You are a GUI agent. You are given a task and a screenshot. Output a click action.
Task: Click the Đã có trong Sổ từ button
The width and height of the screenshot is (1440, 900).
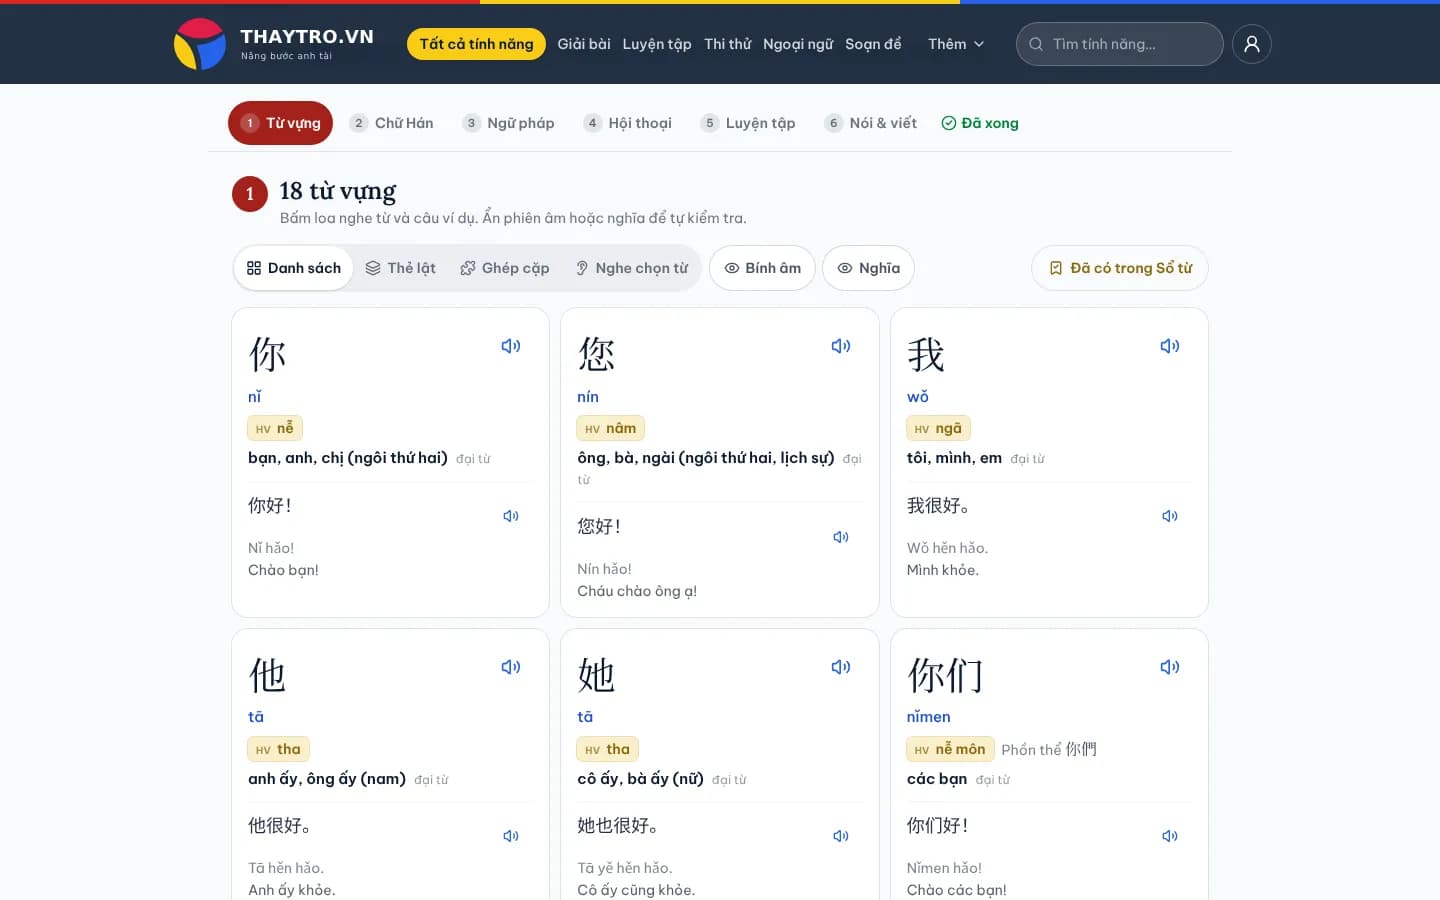1120,268
